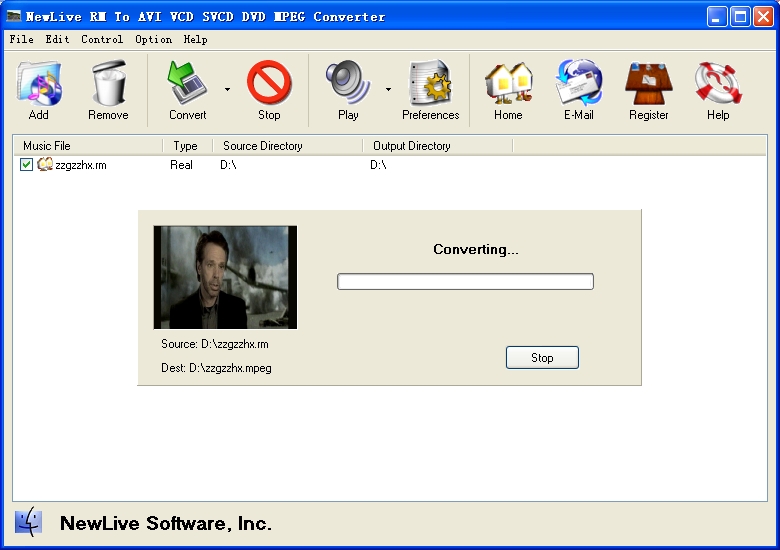The image size is (780, 550).
Task: Expand the Convert dropdown arrow
Action: pyautogui.click(x=227, y=90)
